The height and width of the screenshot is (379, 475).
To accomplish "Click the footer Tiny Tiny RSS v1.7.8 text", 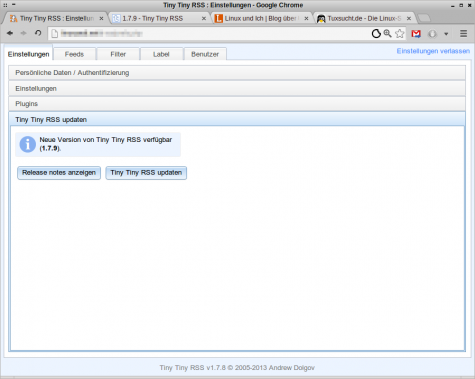I will (237, 368).
